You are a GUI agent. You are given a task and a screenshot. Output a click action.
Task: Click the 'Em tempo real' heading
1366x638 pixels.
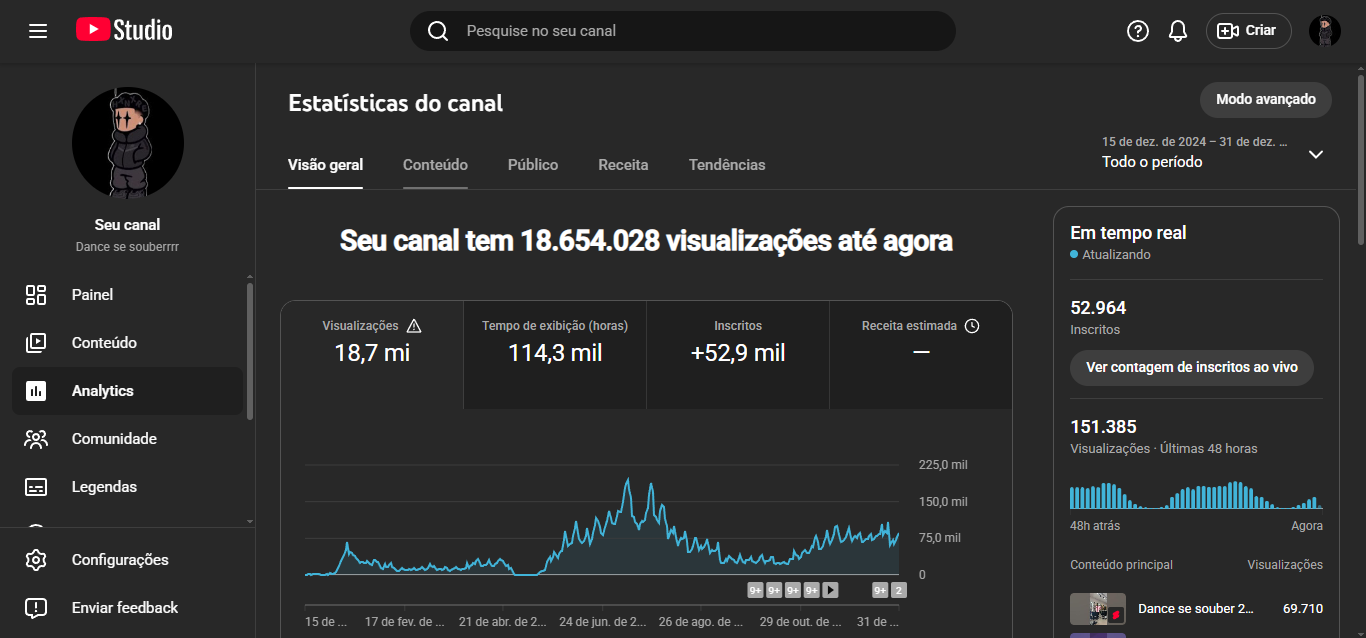1128,233
